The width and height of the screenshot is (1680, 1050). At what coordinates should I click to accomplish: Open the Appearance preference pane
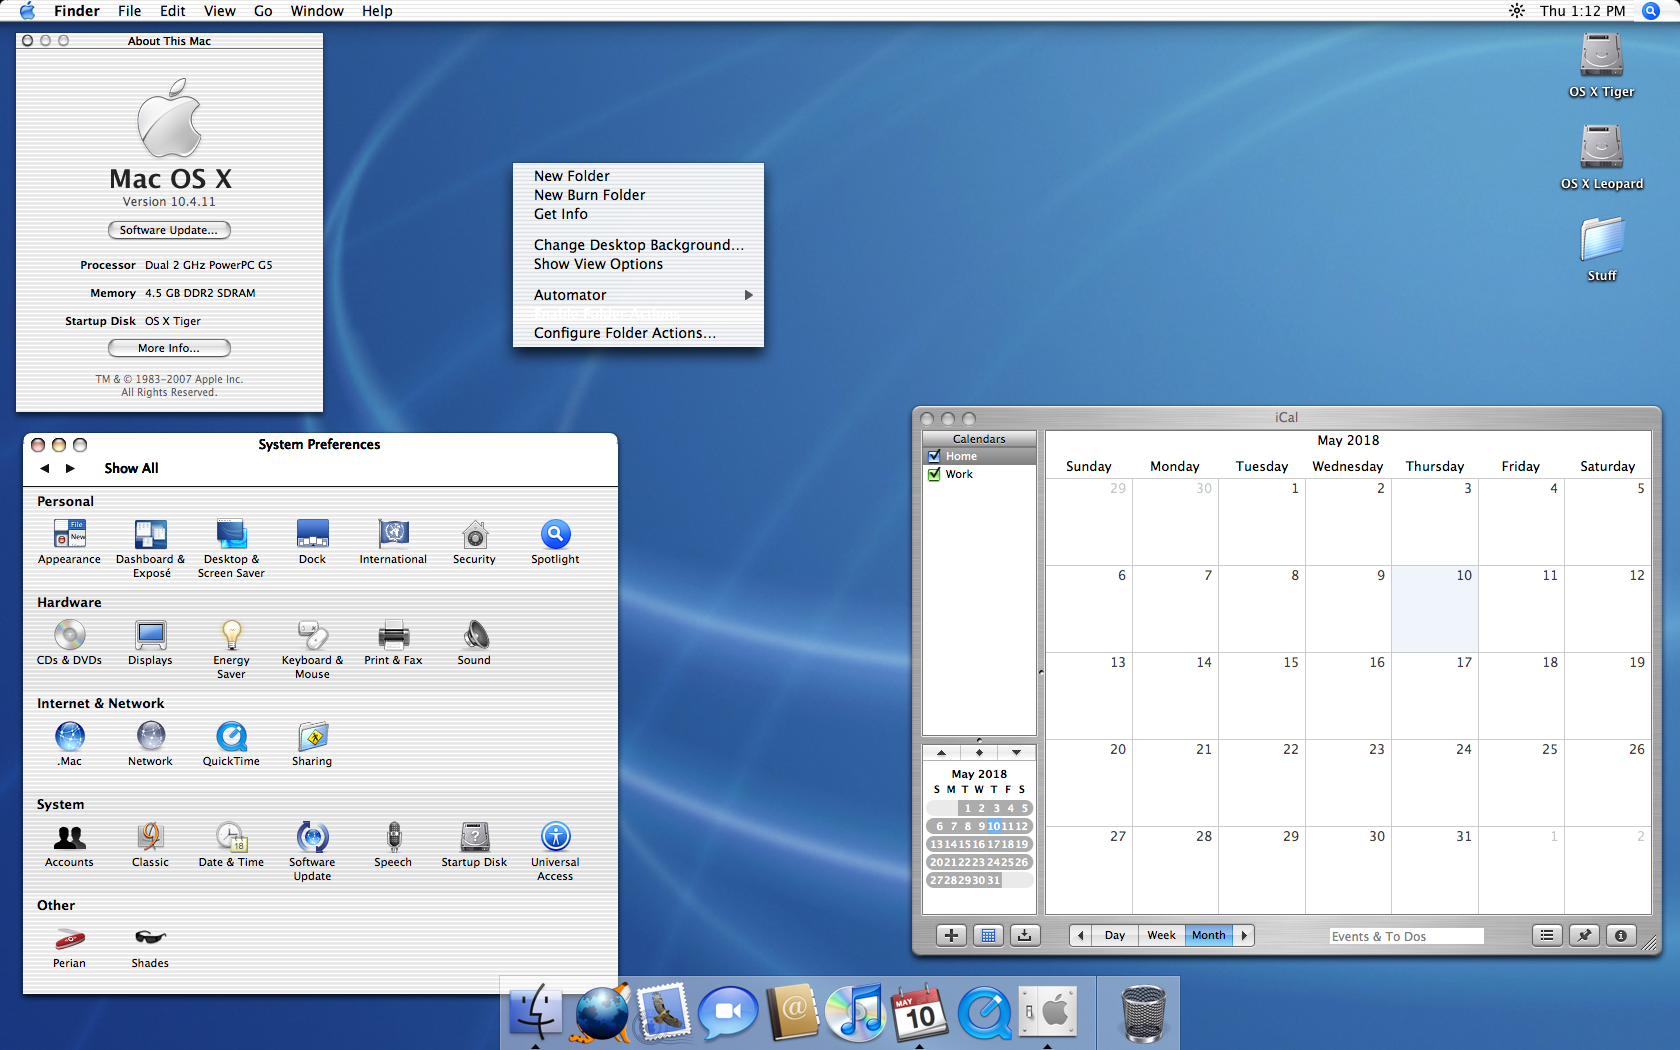pyautogui.click(x=69, y=542)
